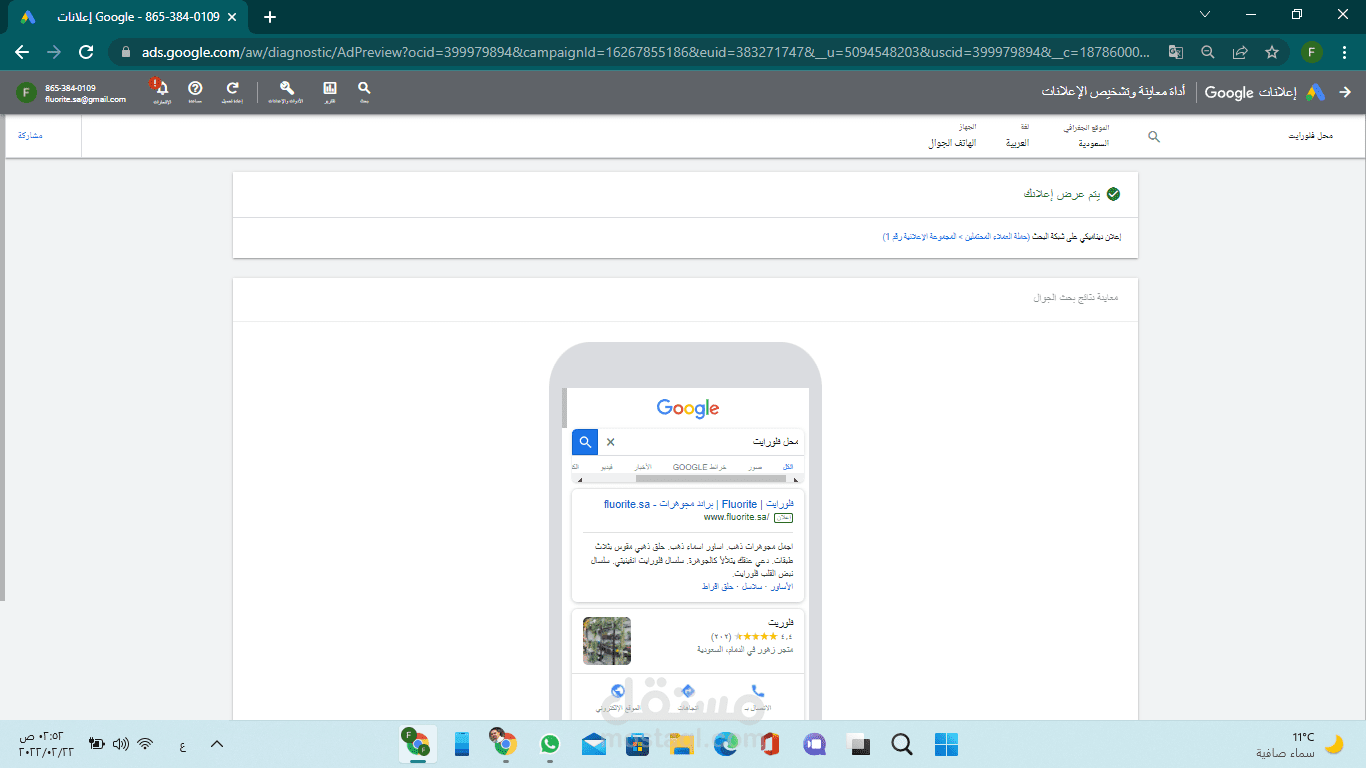Viewport: 1366px width, 768px height.
Task: Open Mail app from the taskbar
Action: [593, 744]
